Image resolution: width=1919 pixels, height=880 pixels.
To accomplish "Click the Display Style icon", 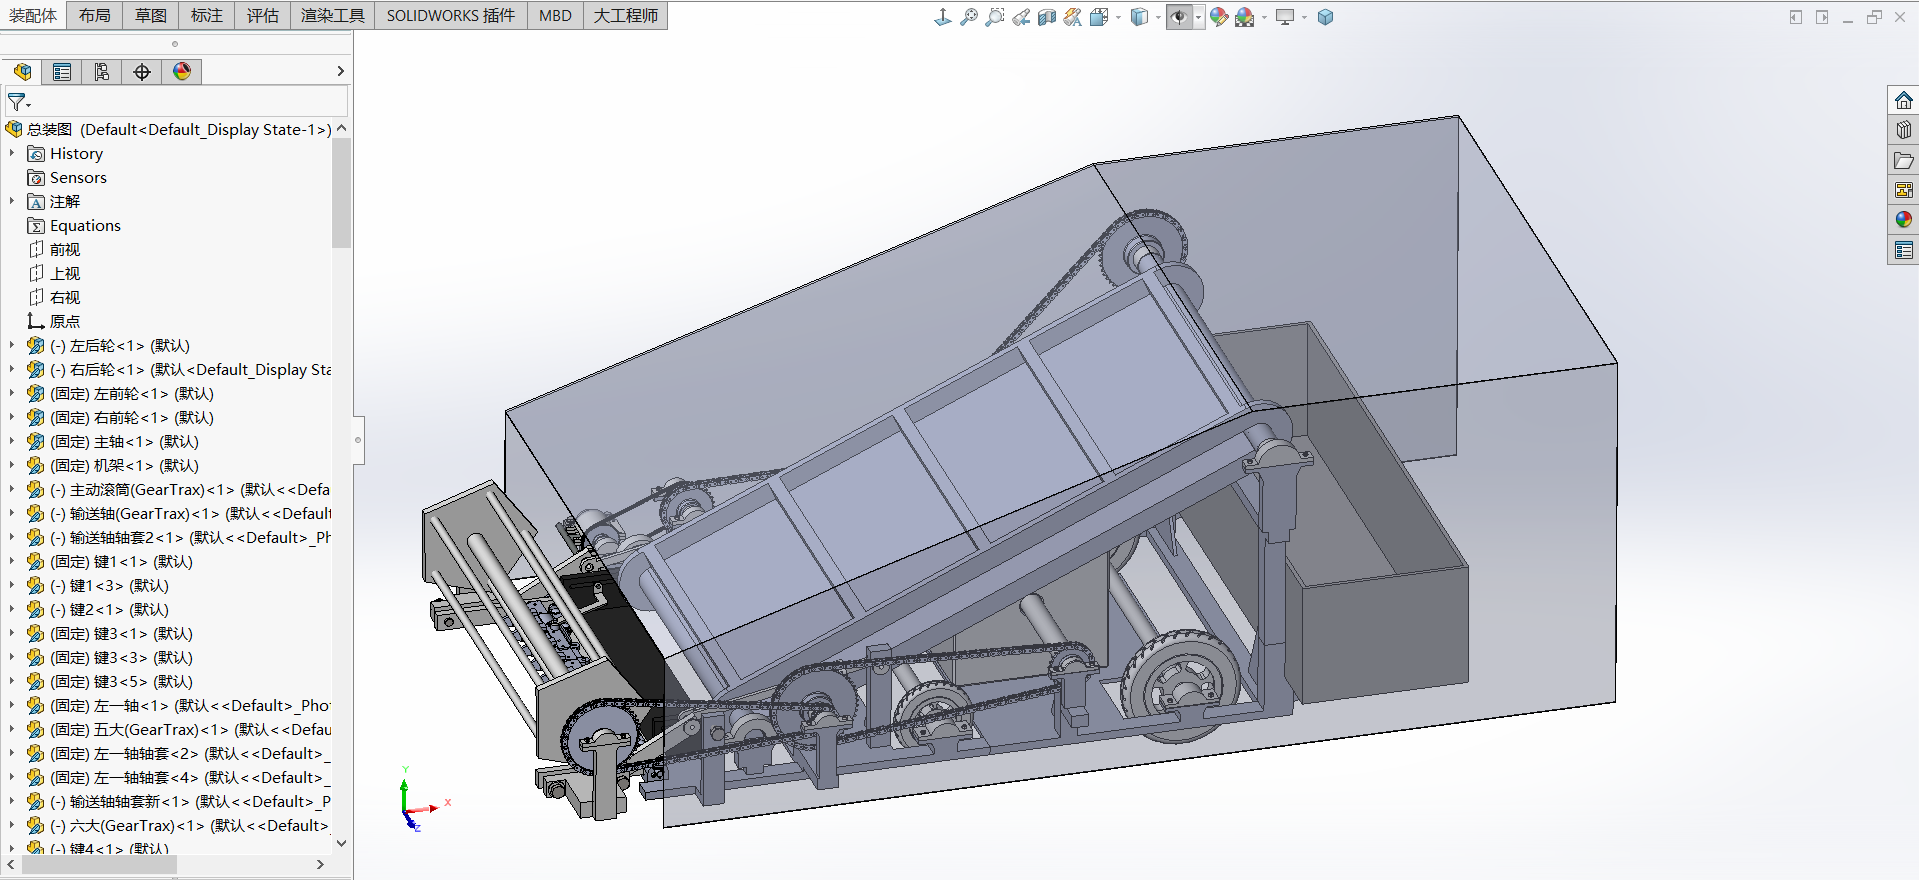I will click(x=1139, y=17).
